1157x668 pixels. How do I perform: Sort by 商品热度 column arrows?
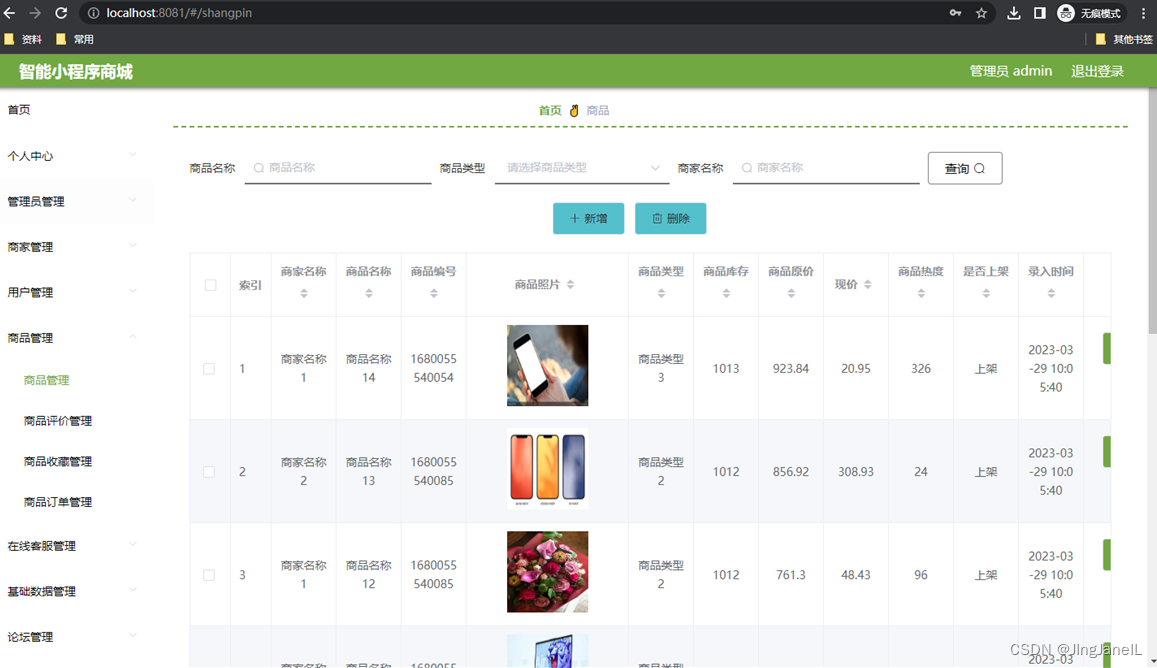click(921, 293)
